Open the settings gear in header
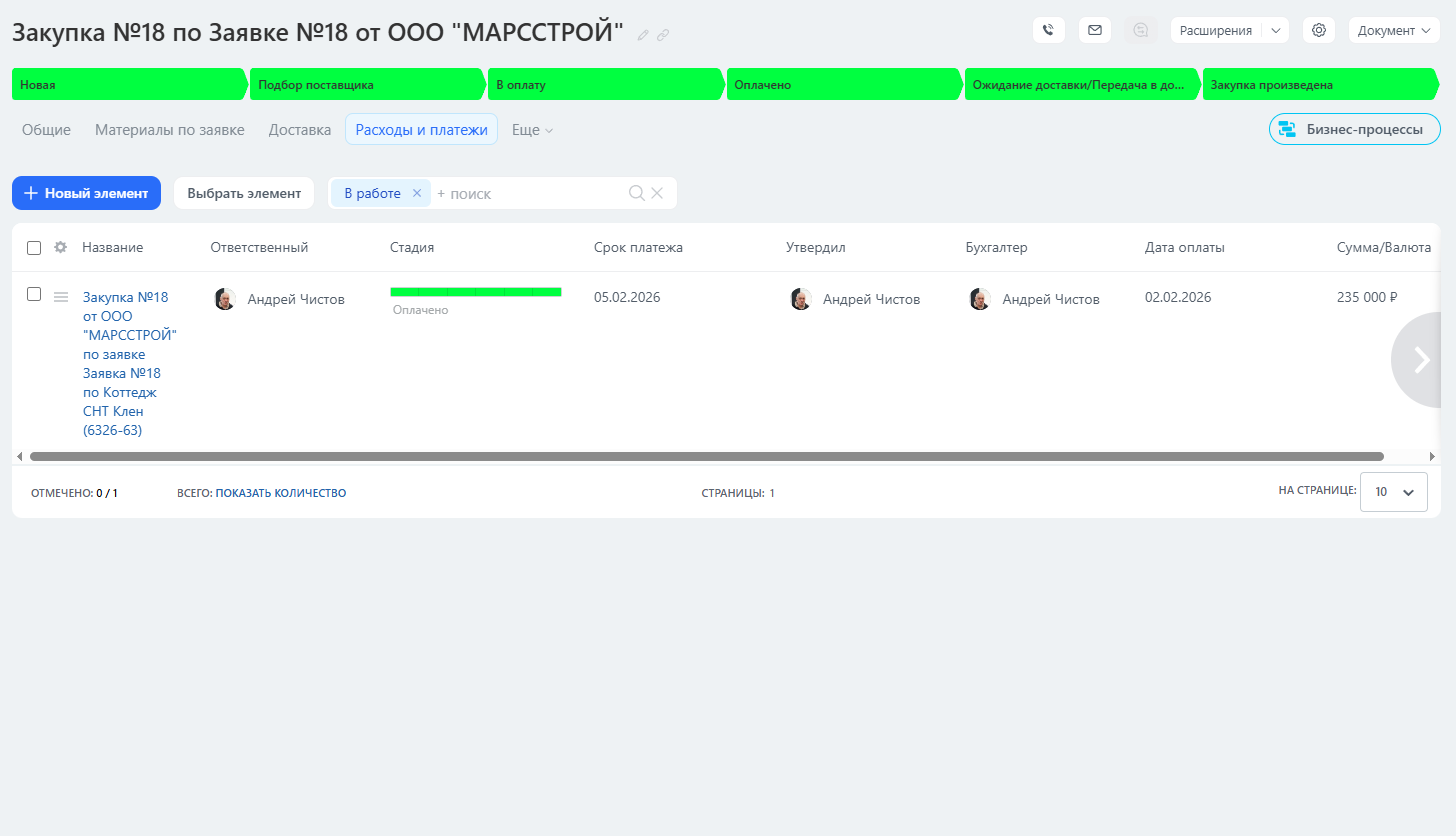The width and height of the screenshot is (1456, 836). click(1318, 30)
